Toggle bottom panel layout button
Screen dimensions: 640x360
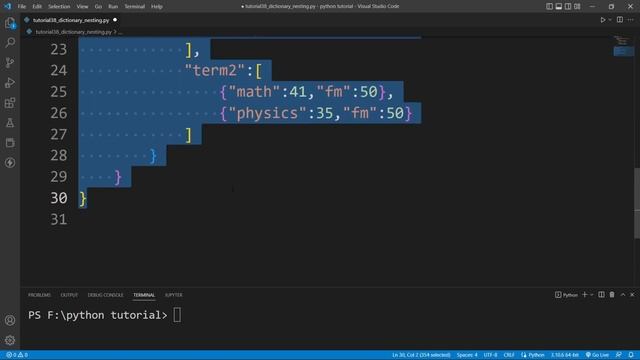tap(559, 7)
